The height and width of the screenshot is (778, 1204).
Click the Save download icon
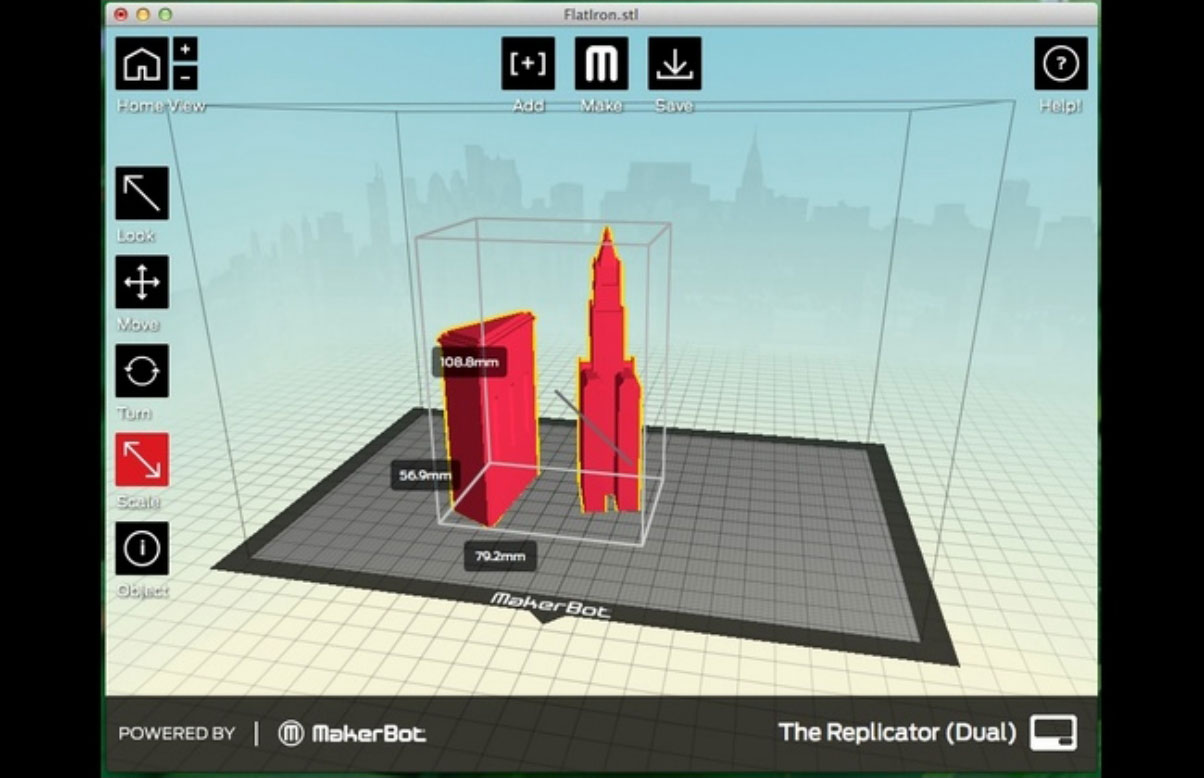675,64
